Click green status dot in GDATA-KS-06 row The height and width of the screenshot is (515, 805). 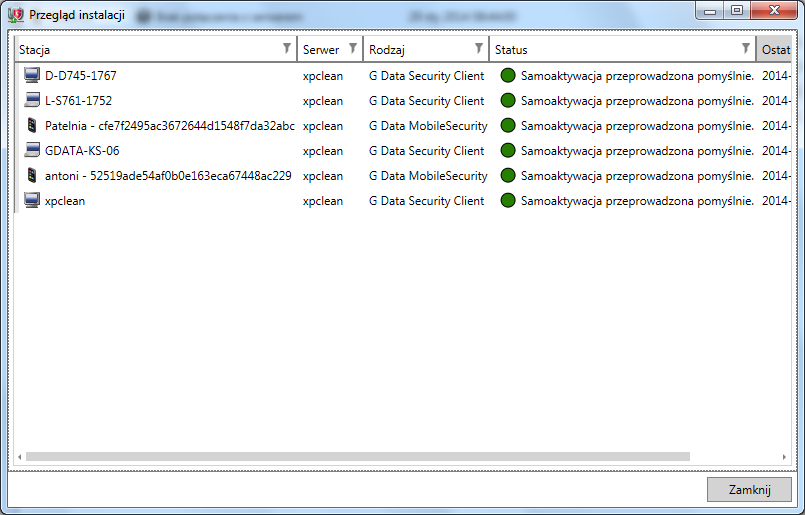point(508,150)
